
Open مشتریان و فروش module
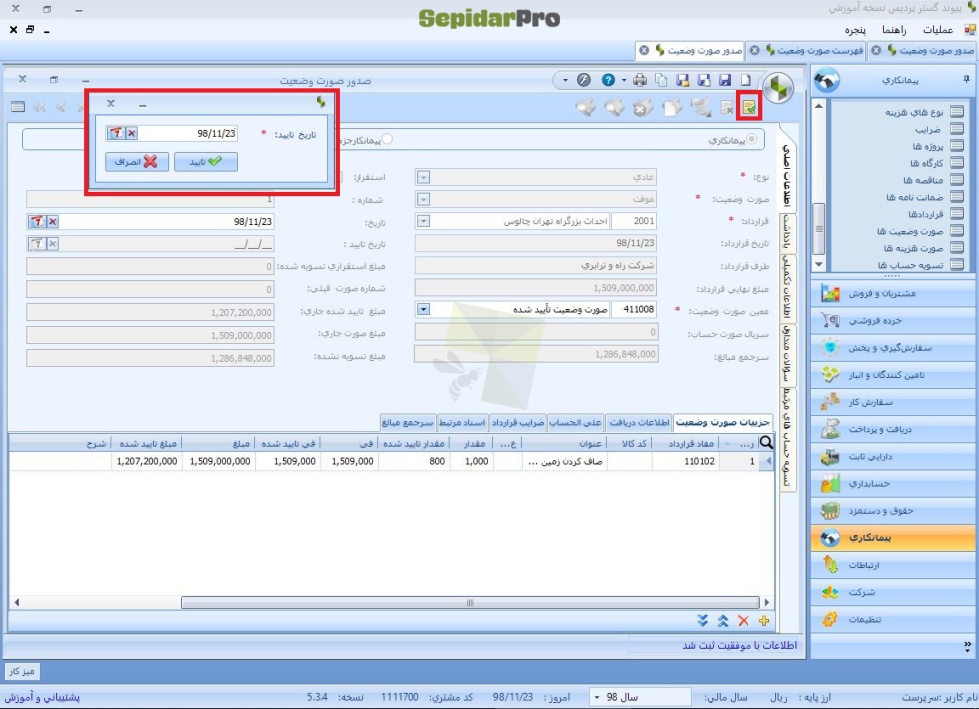[894, 293]
